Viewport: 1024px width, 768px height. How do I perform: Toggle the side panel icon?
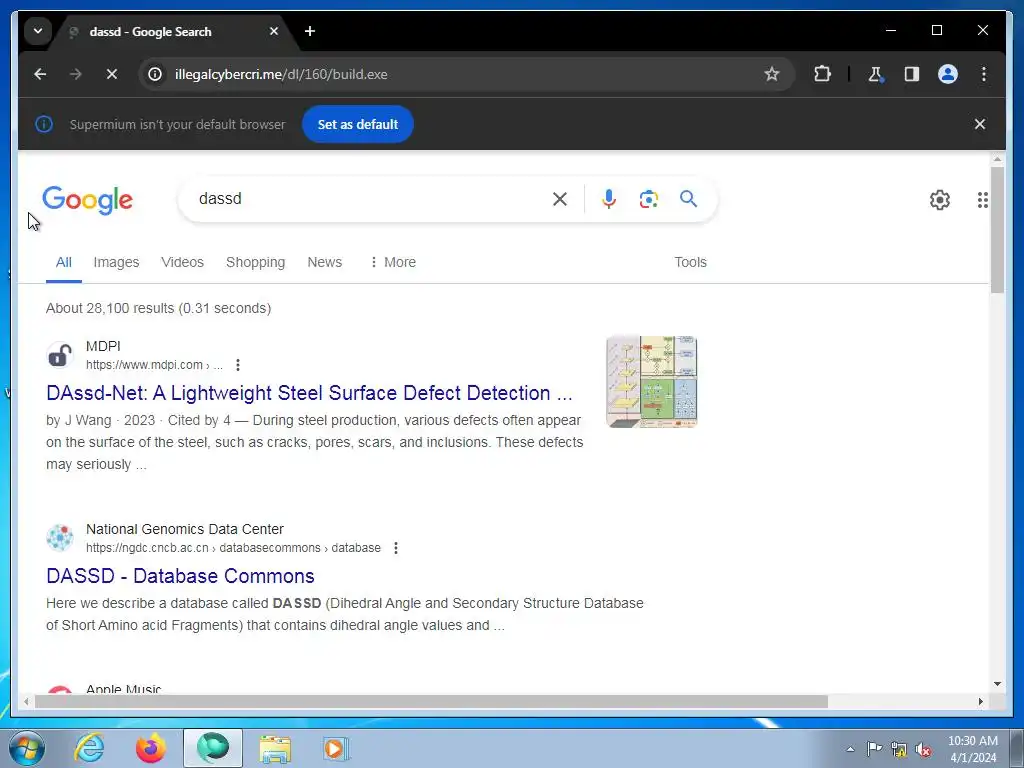tap(912, 74)
